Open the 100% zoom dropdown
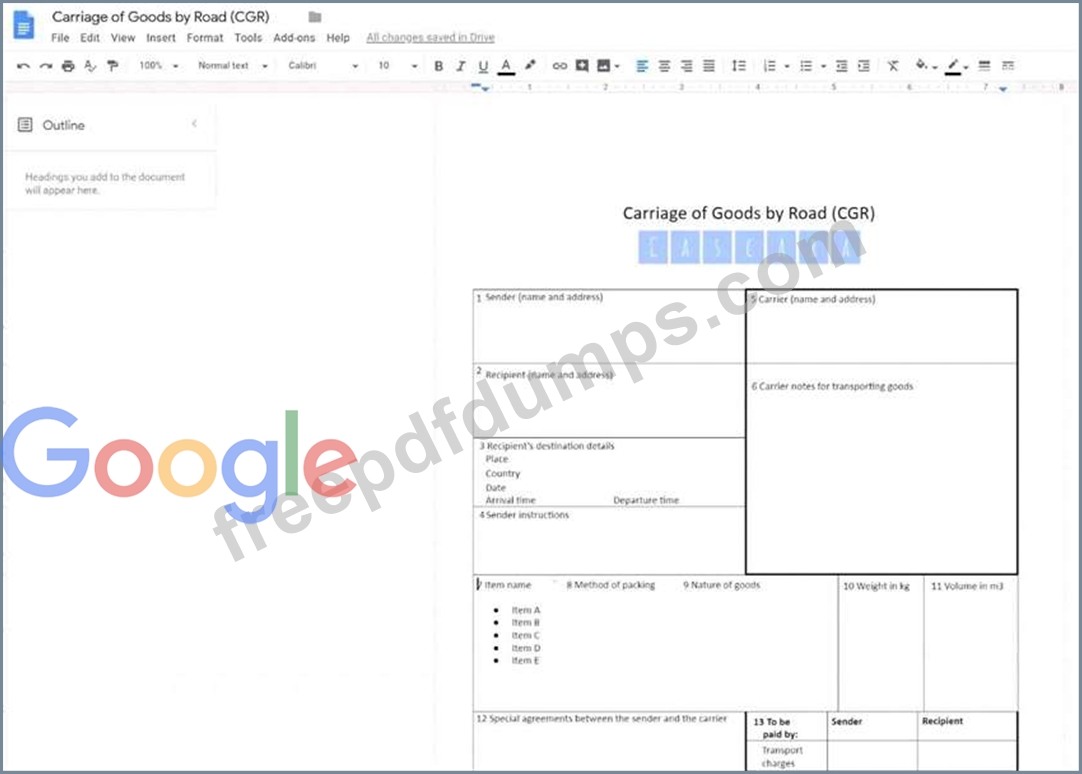The height and width of the screenshot is (774, 1082). pos(159,66)
